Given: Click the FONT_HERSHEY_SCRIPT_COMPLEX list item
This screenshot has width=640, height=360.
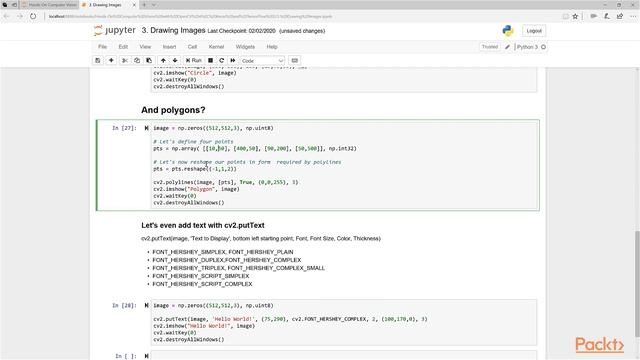Looking at the screenshot, I should (x=202, y=284).
